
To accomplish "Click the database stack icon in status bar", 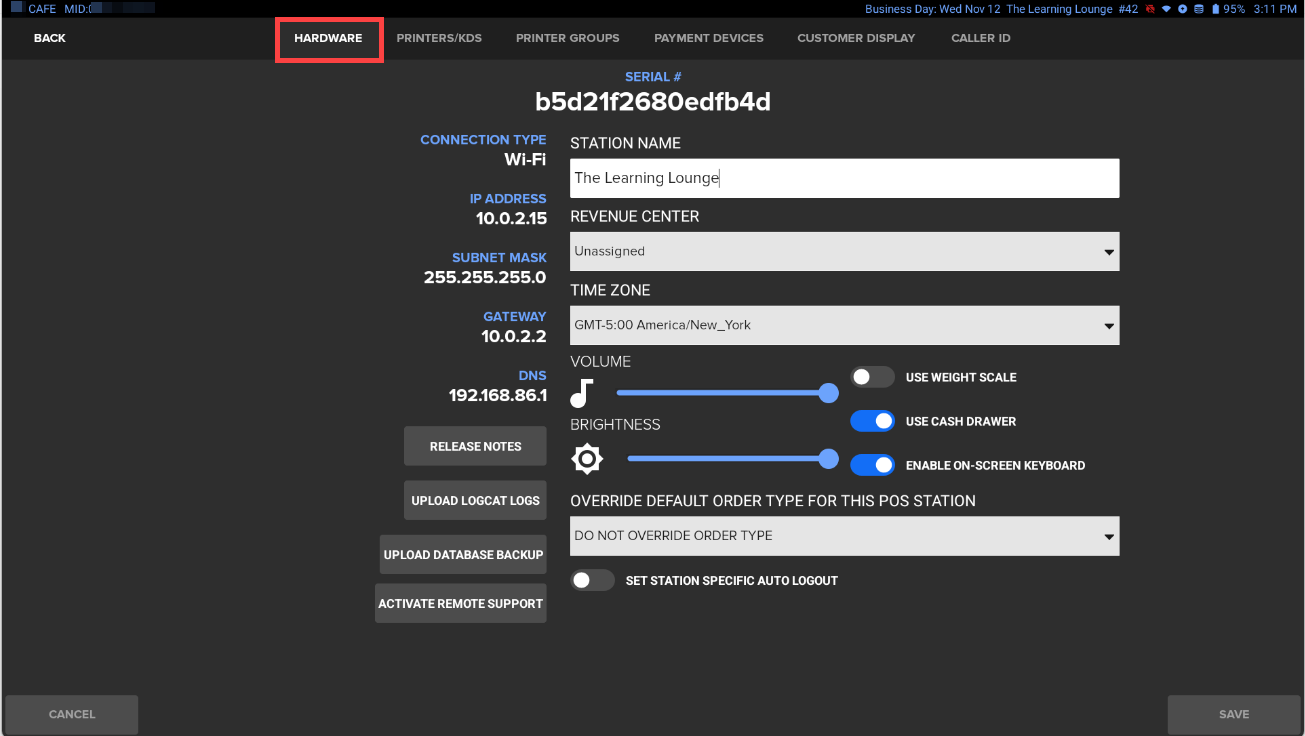I will coord(1198,9).
